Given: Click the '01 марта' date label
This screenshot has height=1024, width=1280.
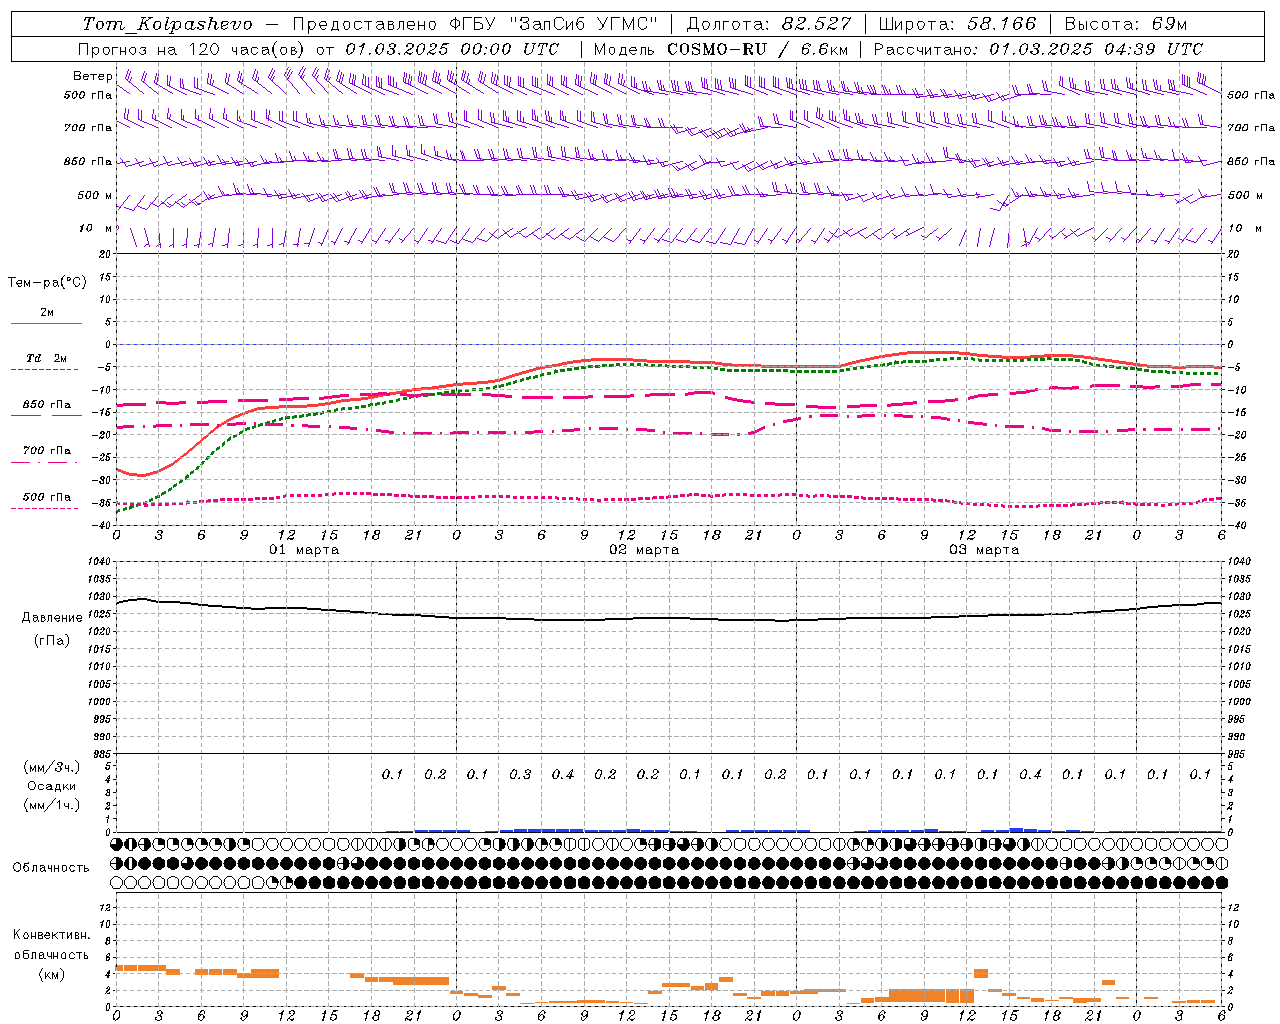Looking at the screenshot, I should (304, 550).
